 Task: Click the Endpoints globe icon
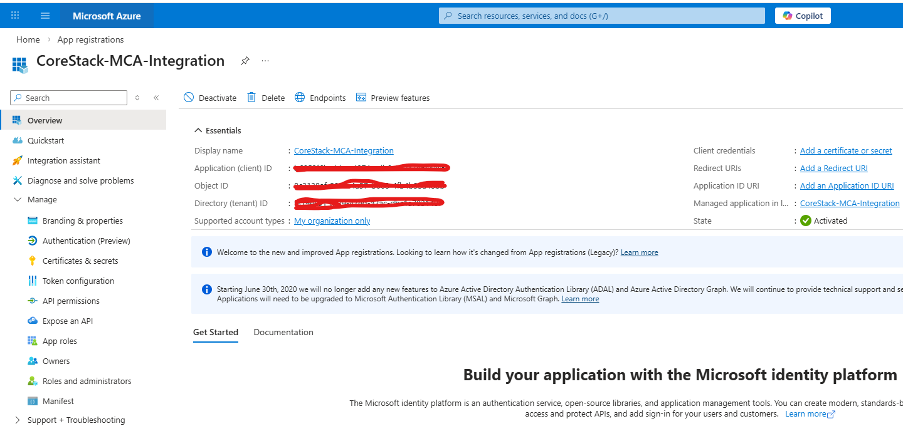pyautogui.click(x=300, y=97)
